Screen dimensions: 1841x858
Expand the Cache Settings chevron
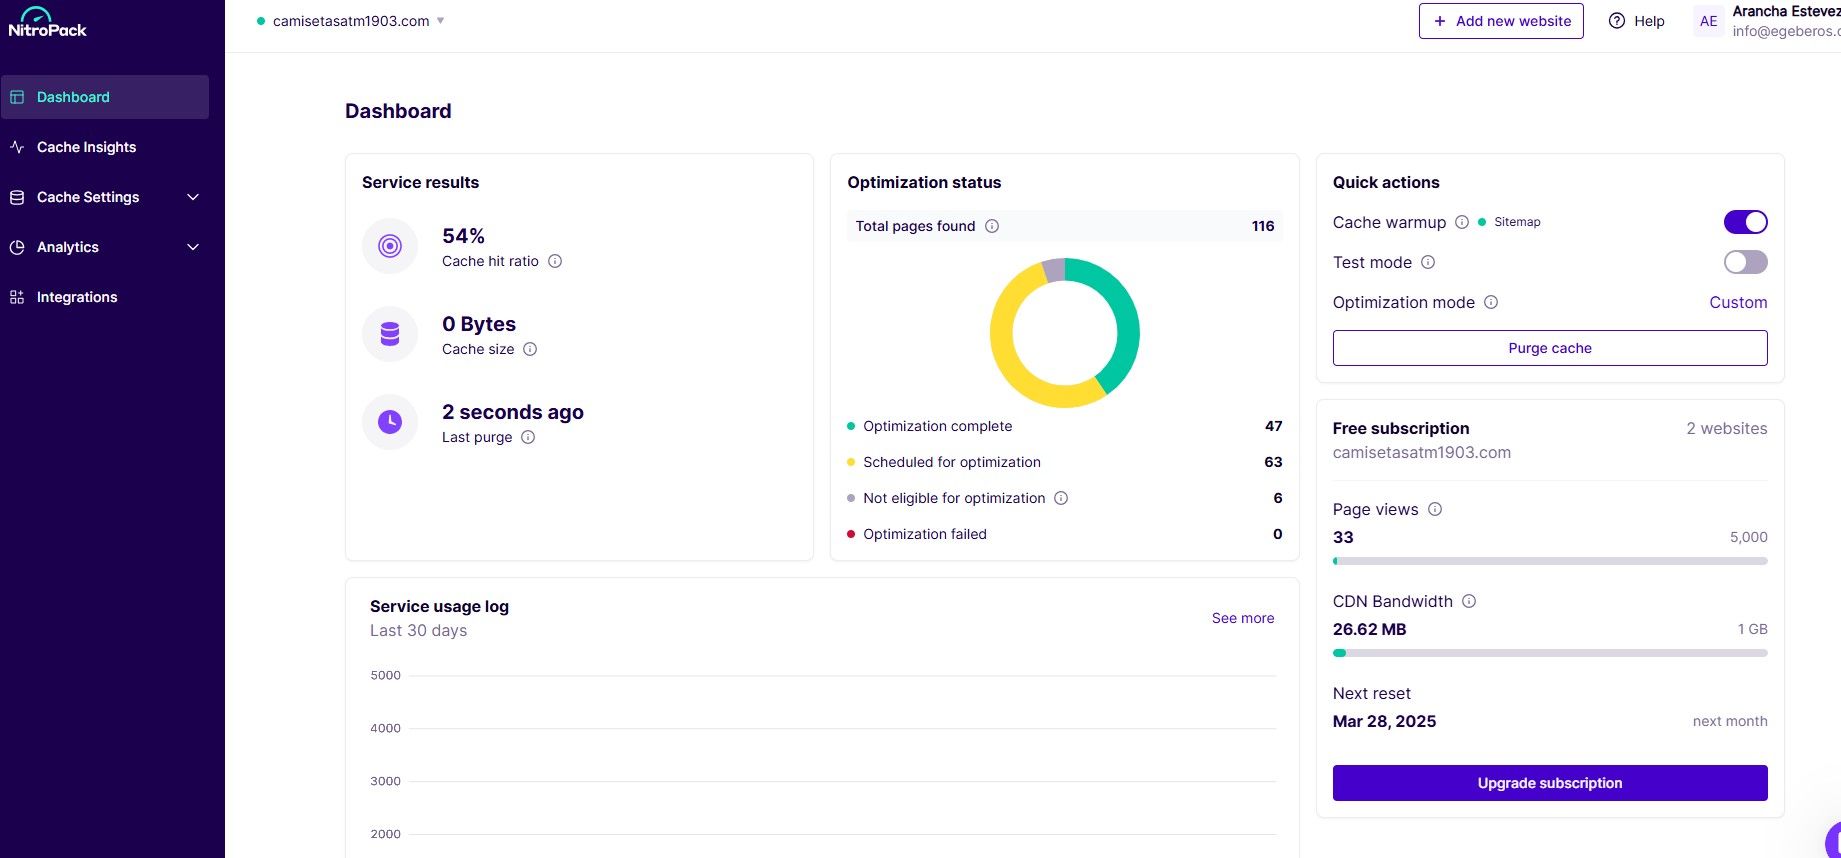(x=193, y=197)
